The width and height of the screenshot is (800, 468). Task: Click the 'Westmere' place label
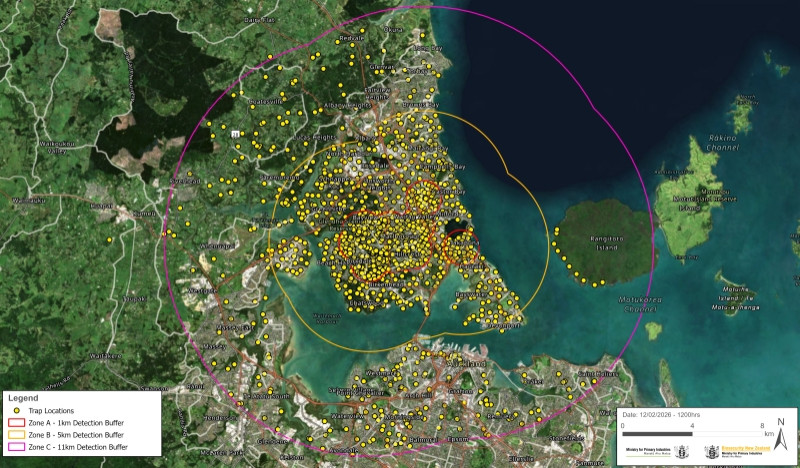(381, 374)
